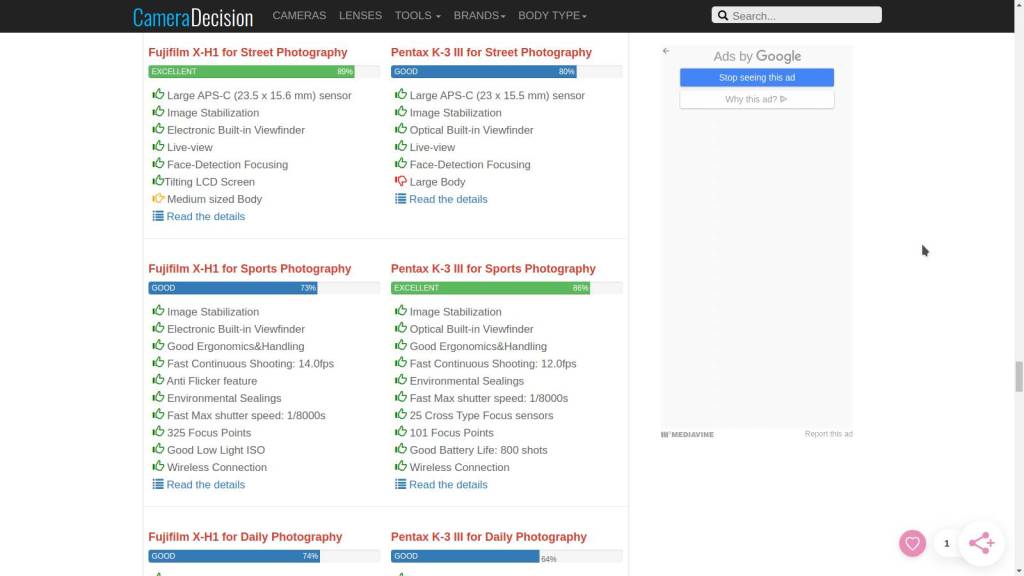
Task: Click the pink heart favorite button
Action: [912, 543]
